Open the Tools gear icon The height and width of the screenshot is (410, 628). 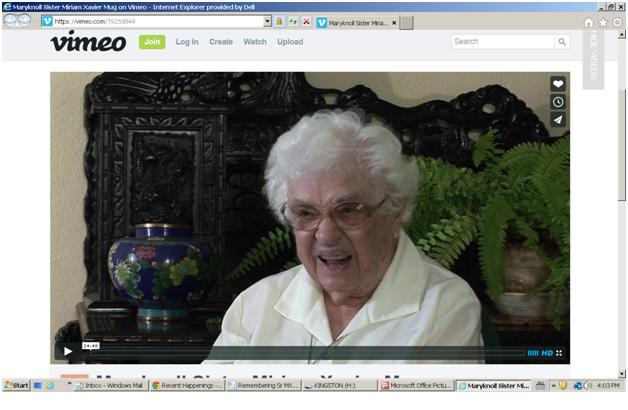[x=618, y=23]
